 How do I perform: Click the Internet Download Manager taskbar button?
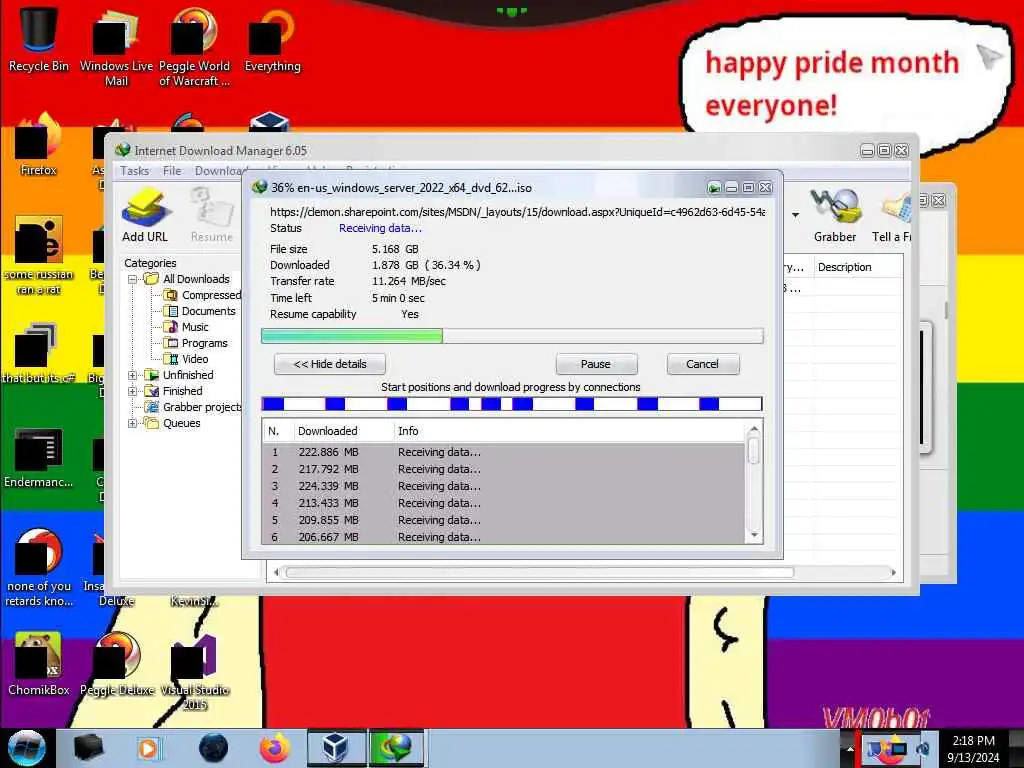coord(396,748)
